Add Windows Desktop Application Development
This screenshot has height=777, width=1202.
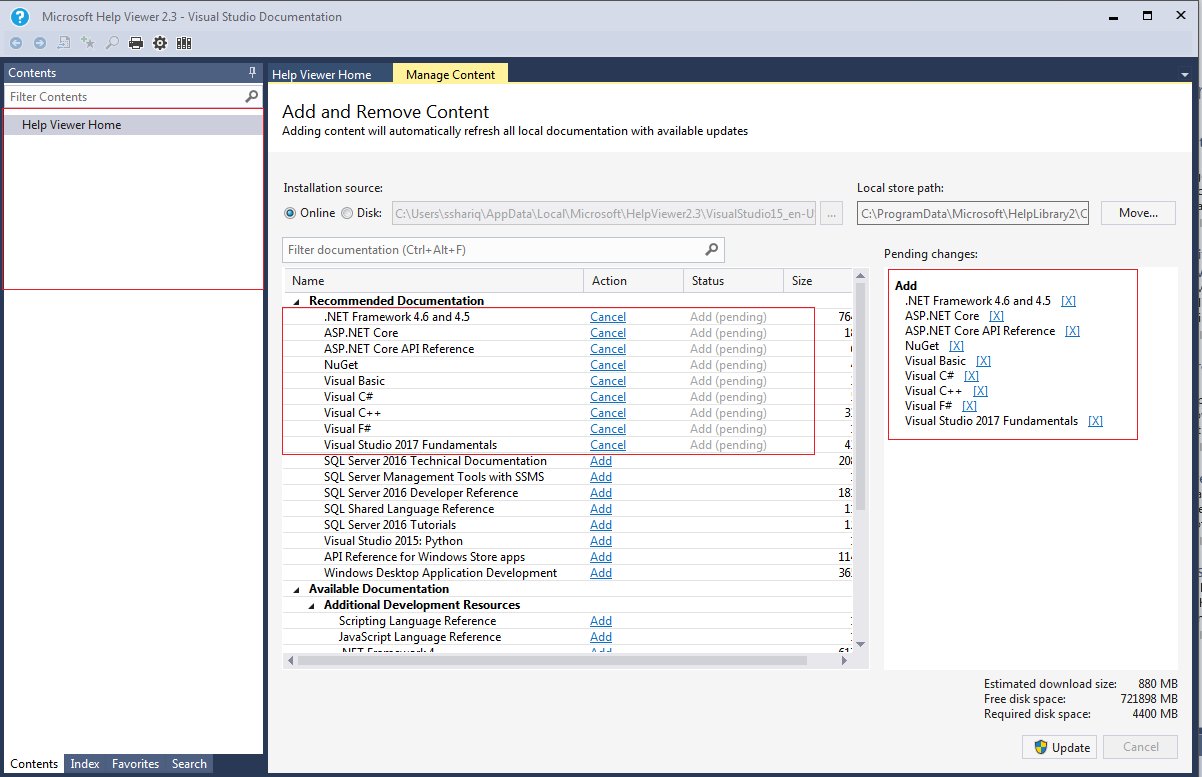[x=601, y=573]
